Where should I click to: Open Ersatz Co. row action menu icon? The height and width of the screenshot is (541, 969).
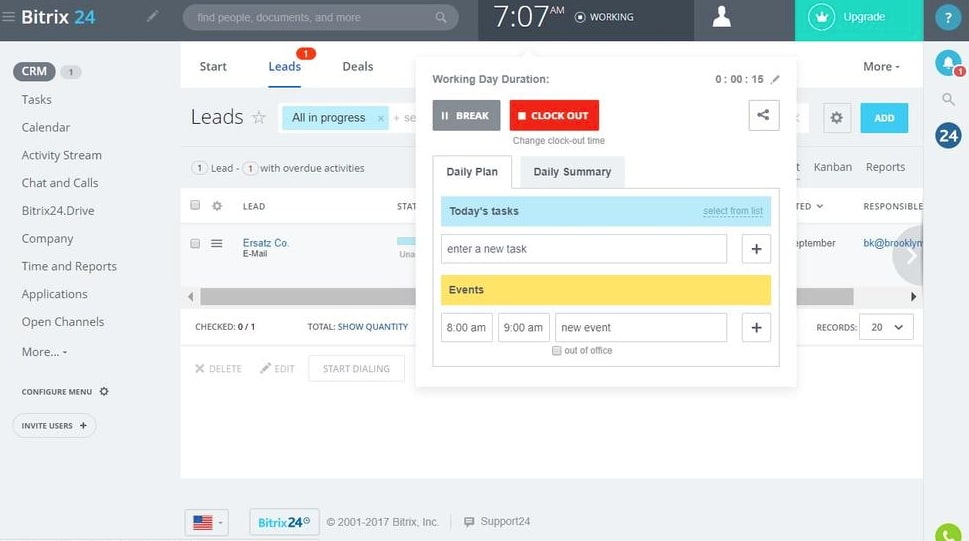(x=216, y=244)
